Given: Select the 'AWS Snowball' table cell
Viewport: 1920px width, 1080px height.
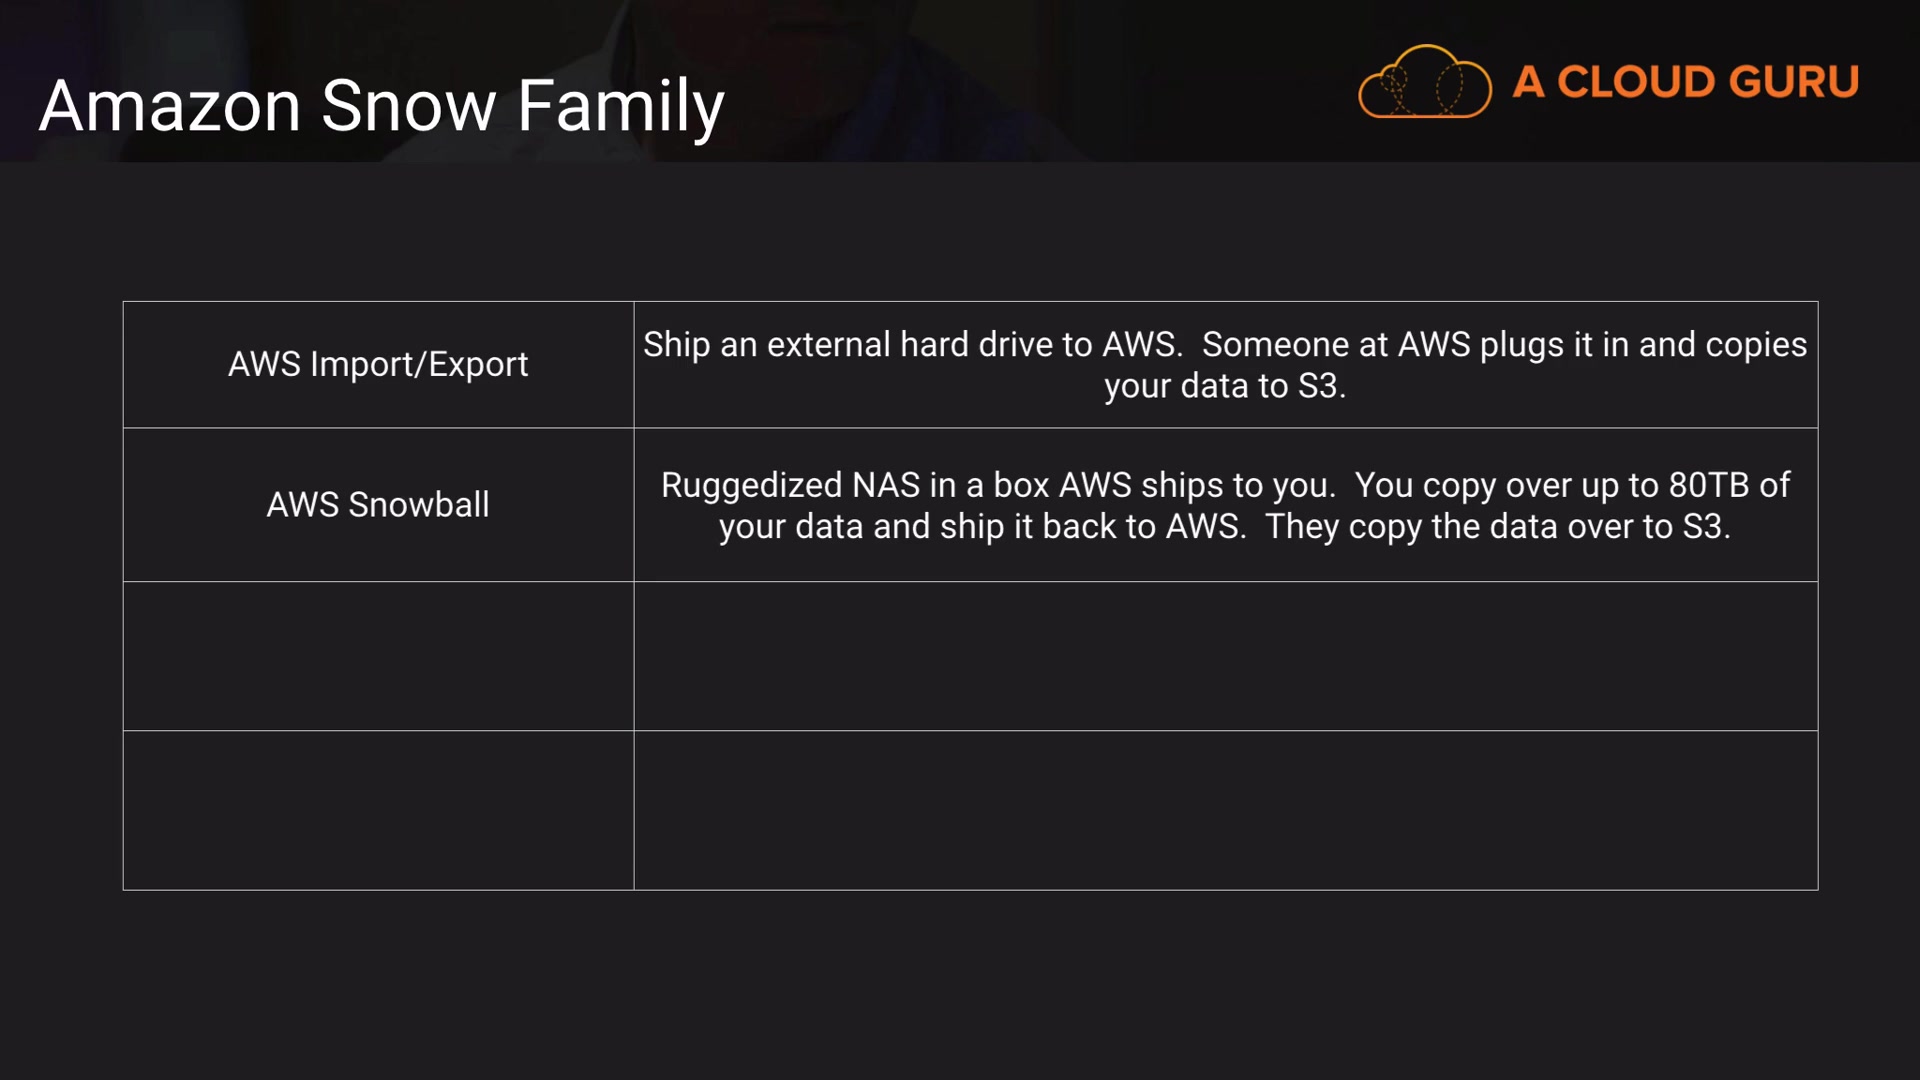Looking at the screenshot, I should pos(378,505).
